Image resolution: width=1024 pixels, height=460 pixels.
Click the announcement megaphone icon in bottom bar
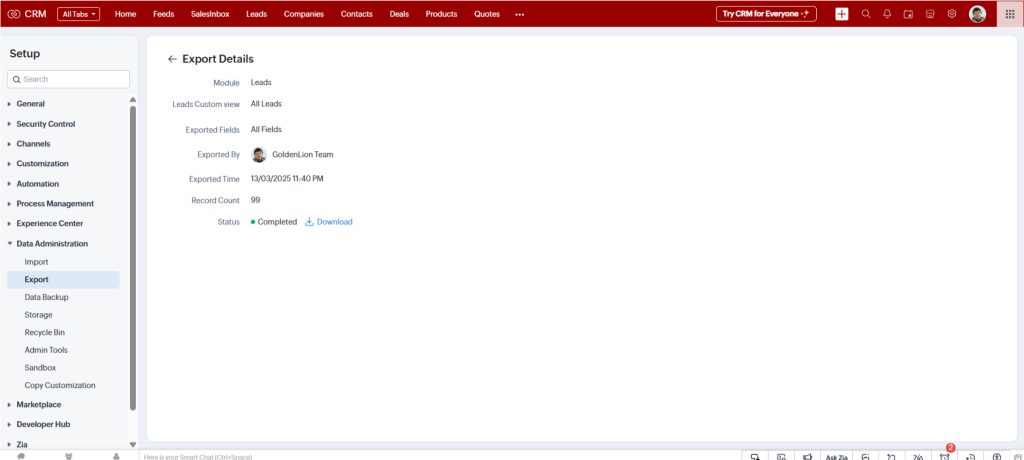[x=808, y=457]
